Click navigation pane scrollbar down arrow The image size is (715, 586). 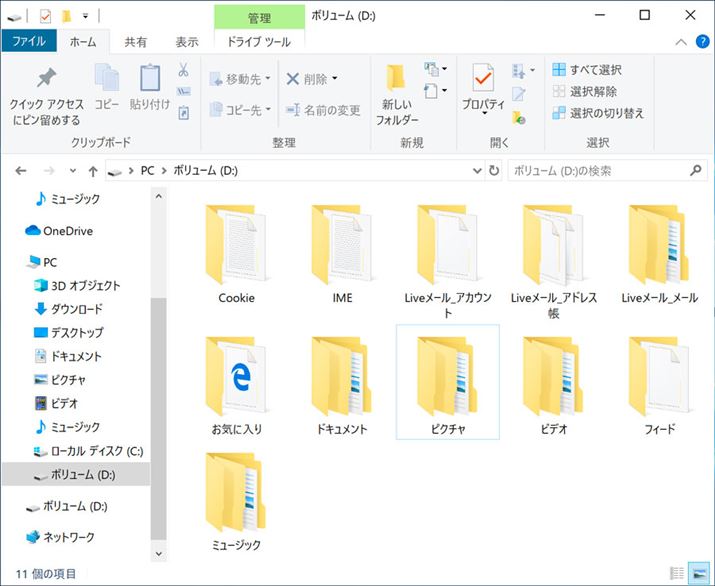click(158, 554)
